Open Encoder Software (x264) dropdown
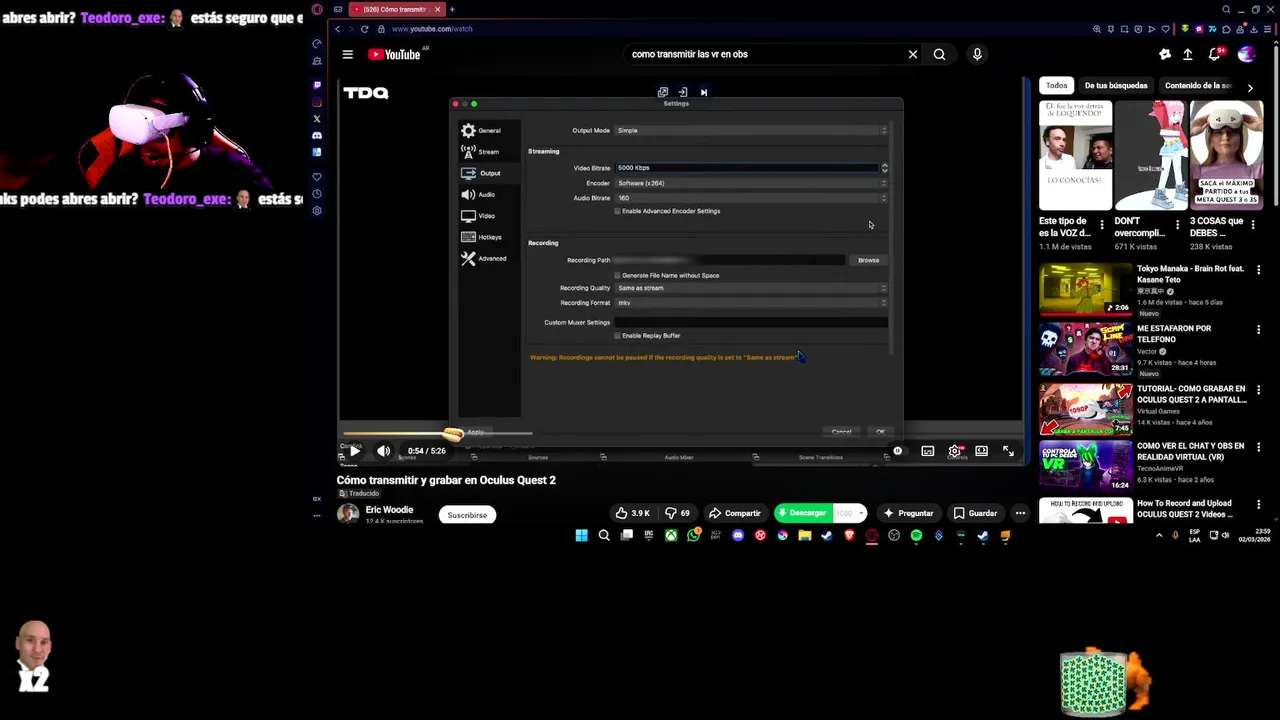Image resolution: width=1280 pixels, height=720 pixels. (x=751, y=183)
